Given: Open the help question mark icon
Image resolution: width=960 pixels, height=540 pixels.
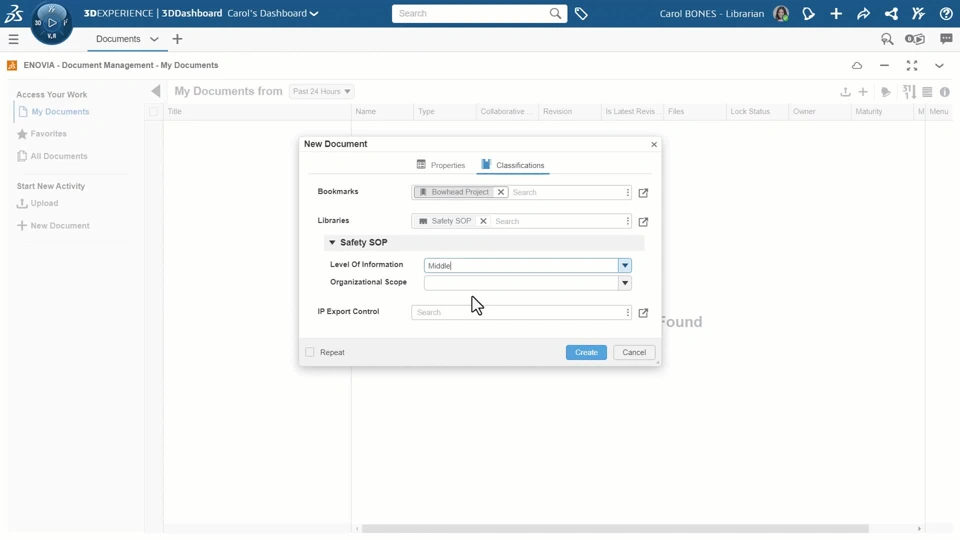Looking at the screenshot, I should [946, 13].
